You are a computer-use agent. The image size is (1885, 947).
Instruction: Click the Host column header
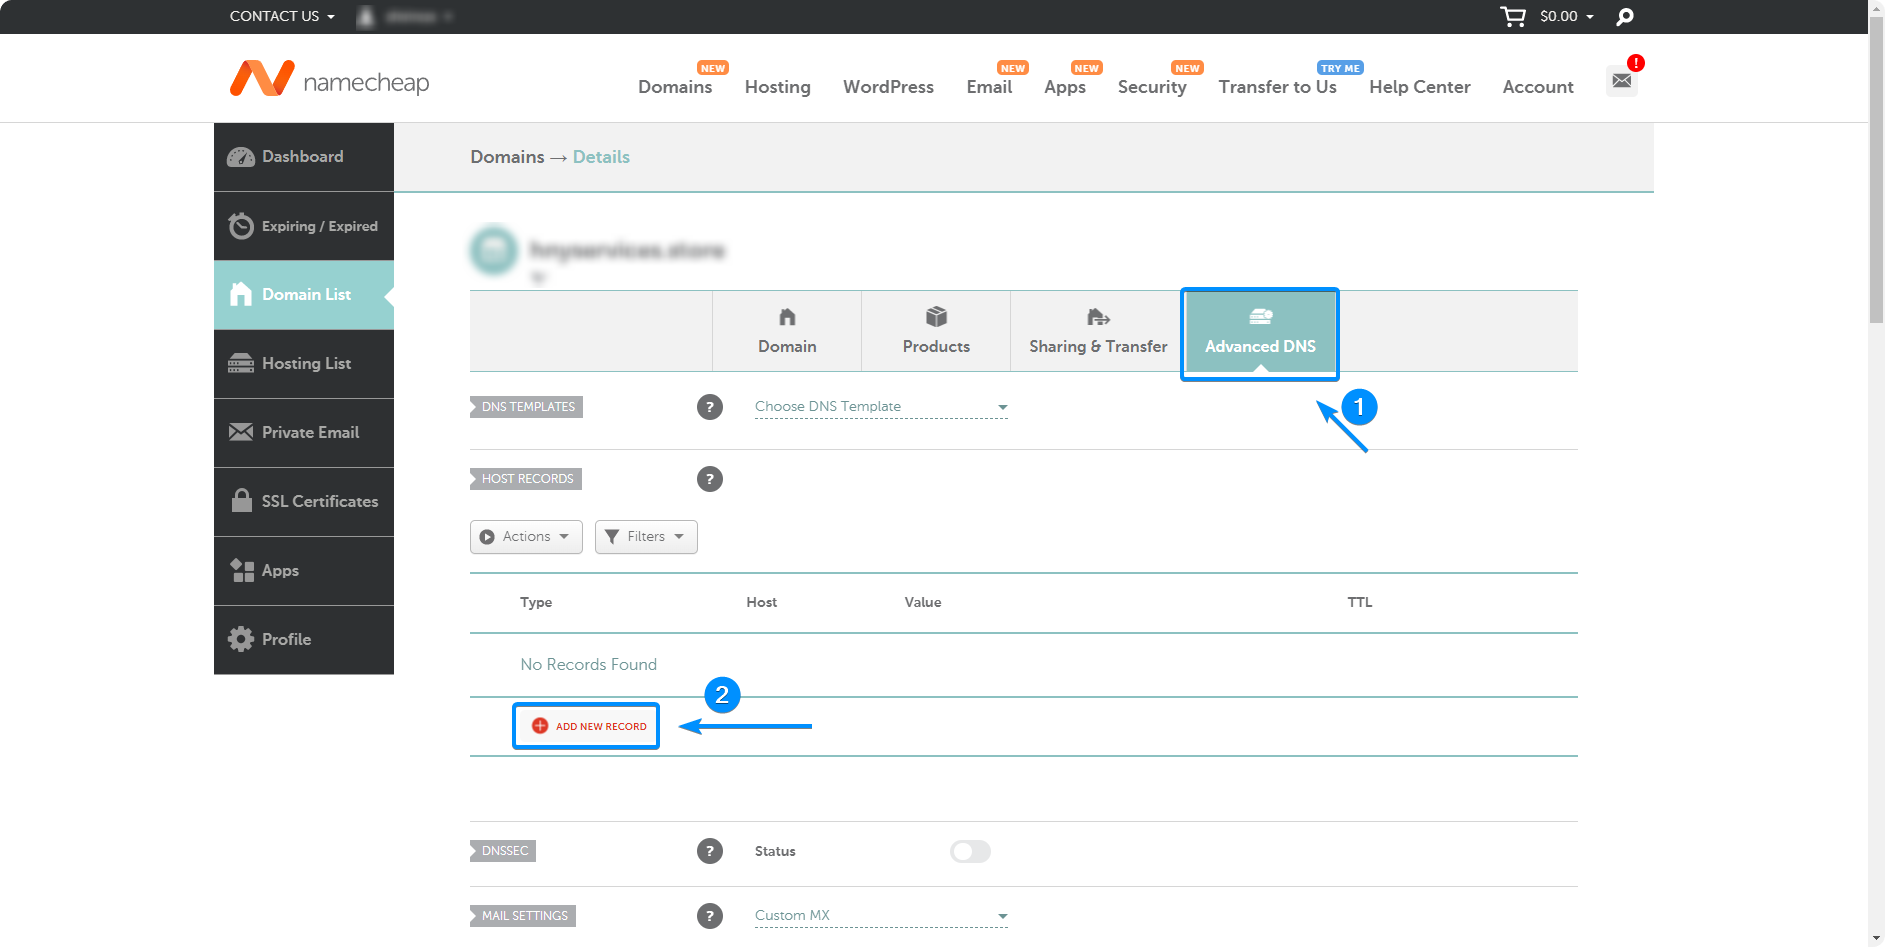(761, 602)
